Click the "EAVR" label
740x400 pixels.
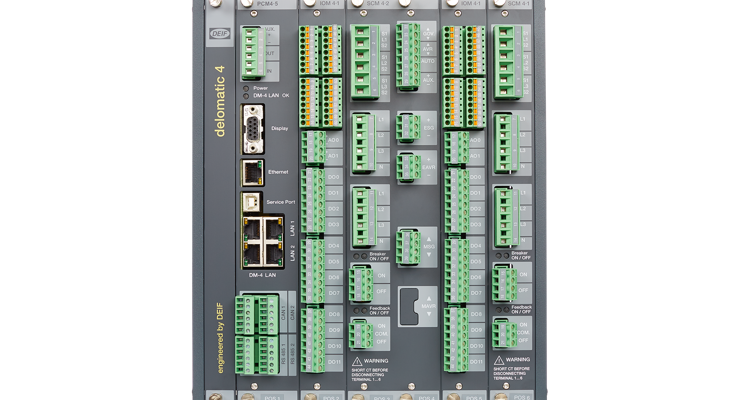click(x=429, y=167)
